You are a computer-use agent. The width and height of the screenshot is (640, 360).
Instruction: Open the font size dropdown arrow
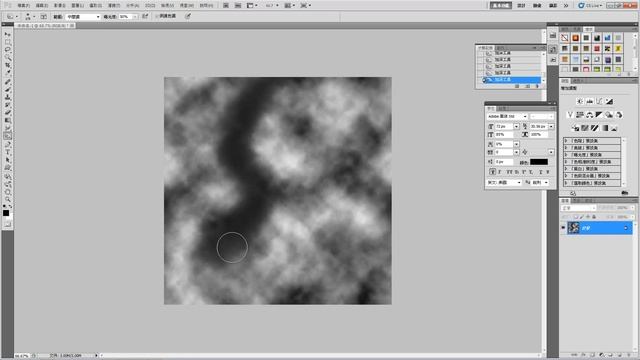[x=516, y=127]
